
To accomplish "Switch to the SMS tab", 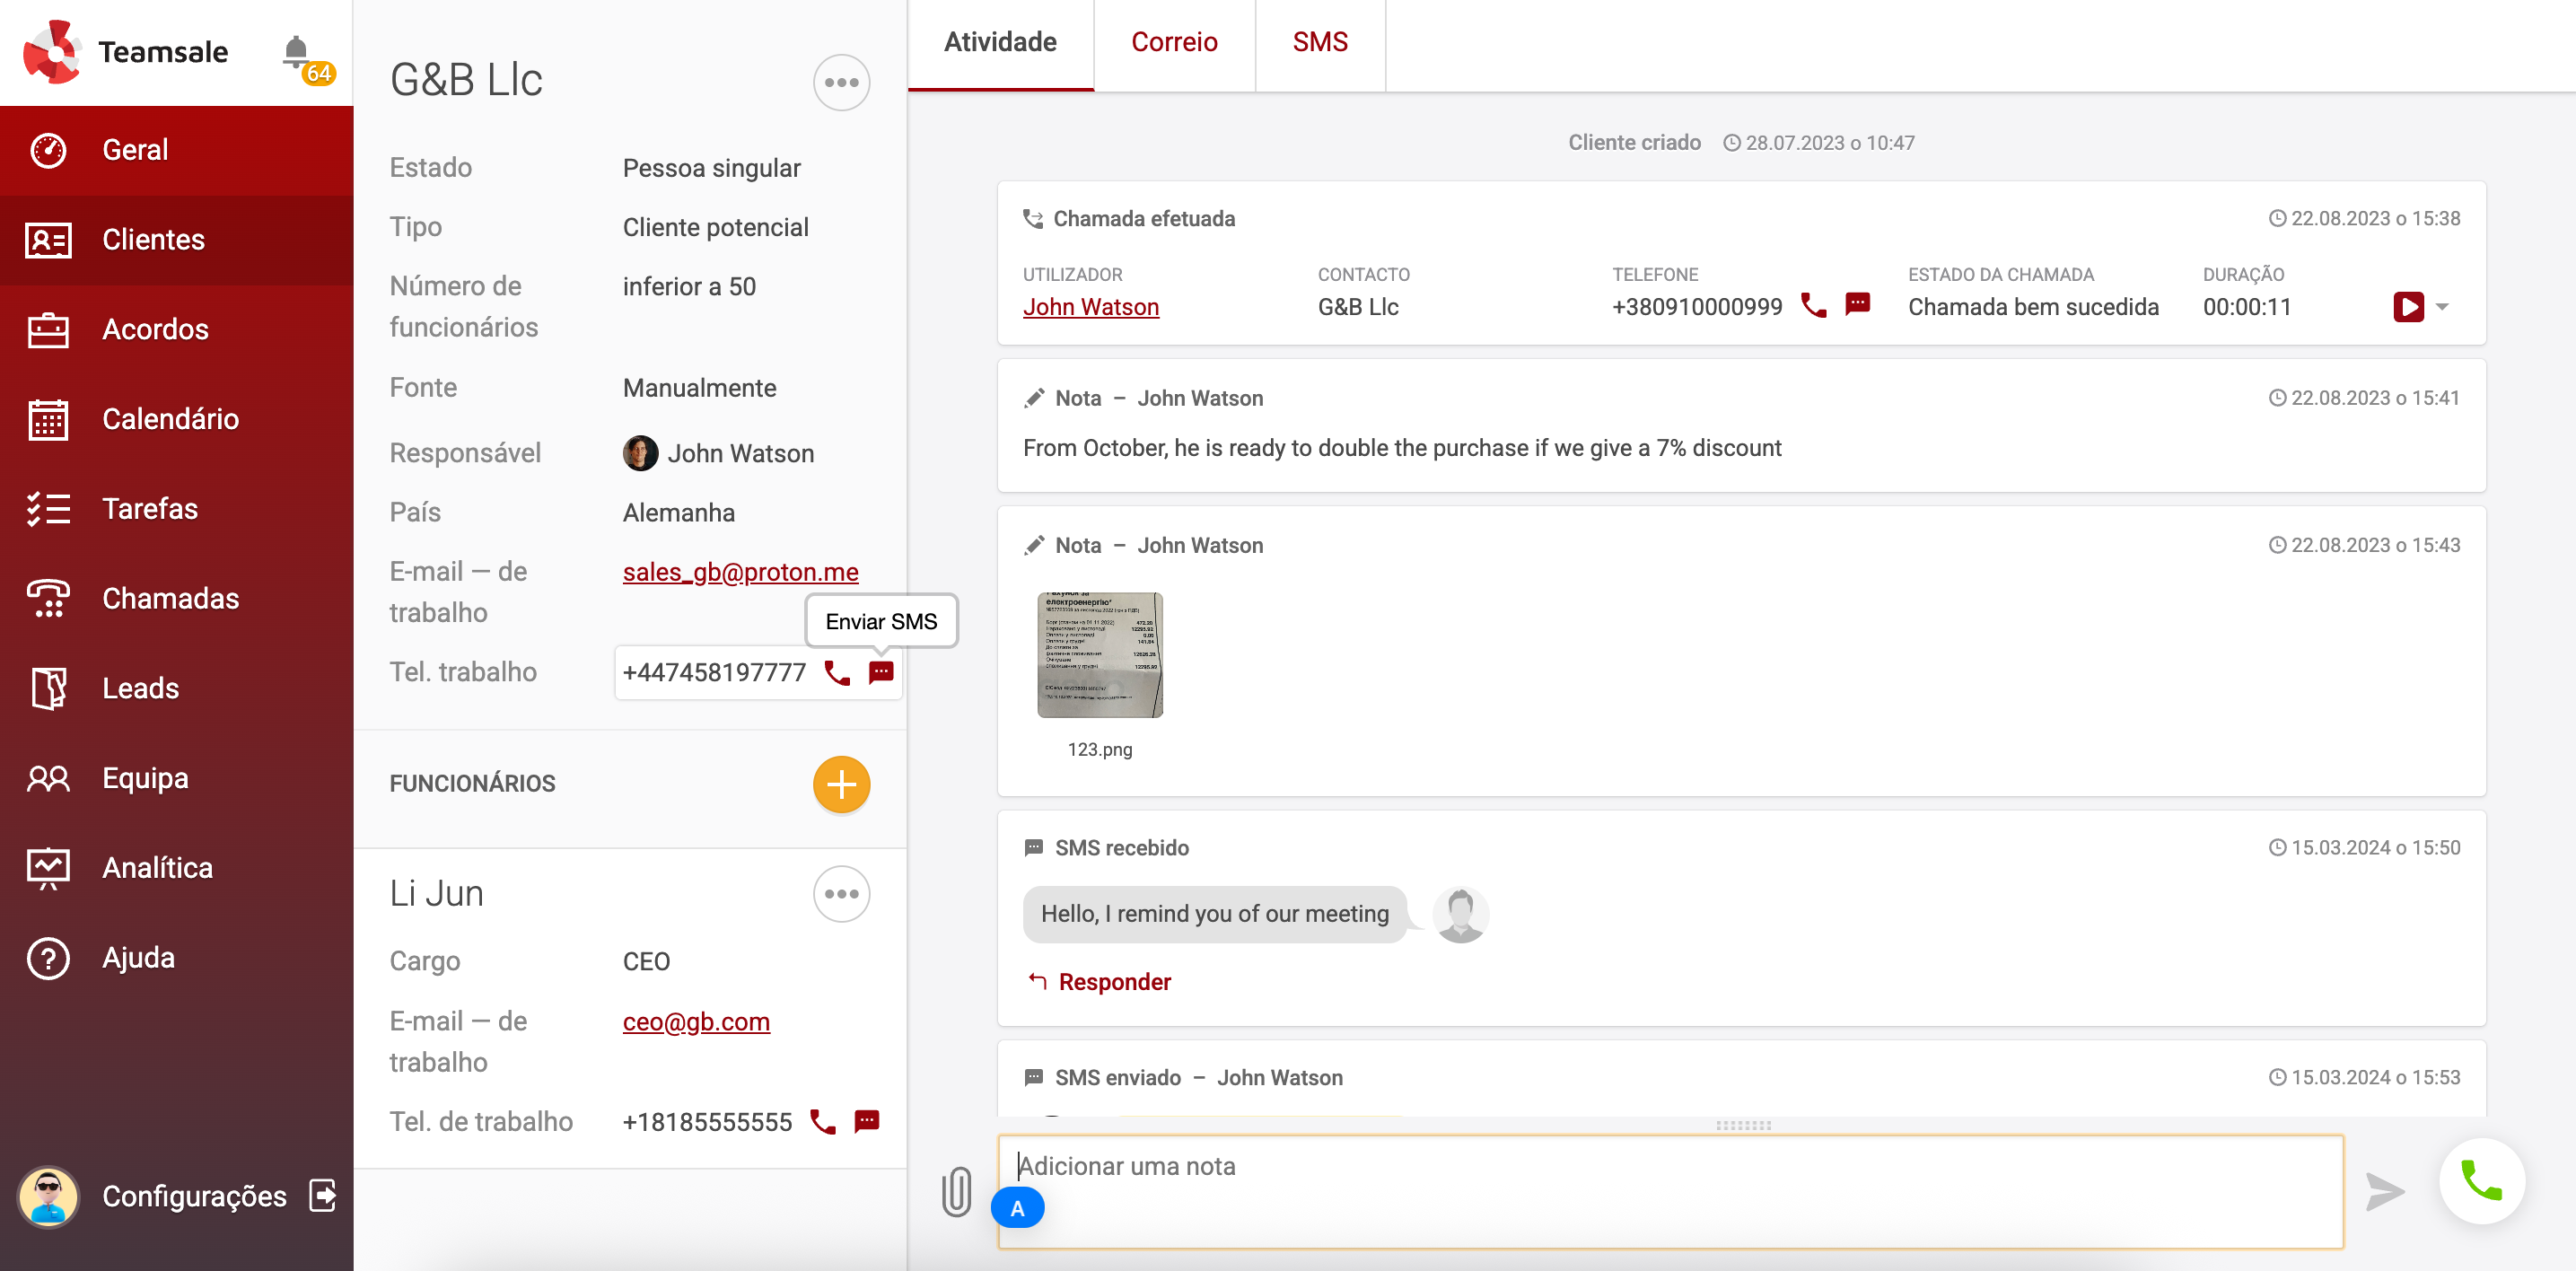I will coord(1320,42).
